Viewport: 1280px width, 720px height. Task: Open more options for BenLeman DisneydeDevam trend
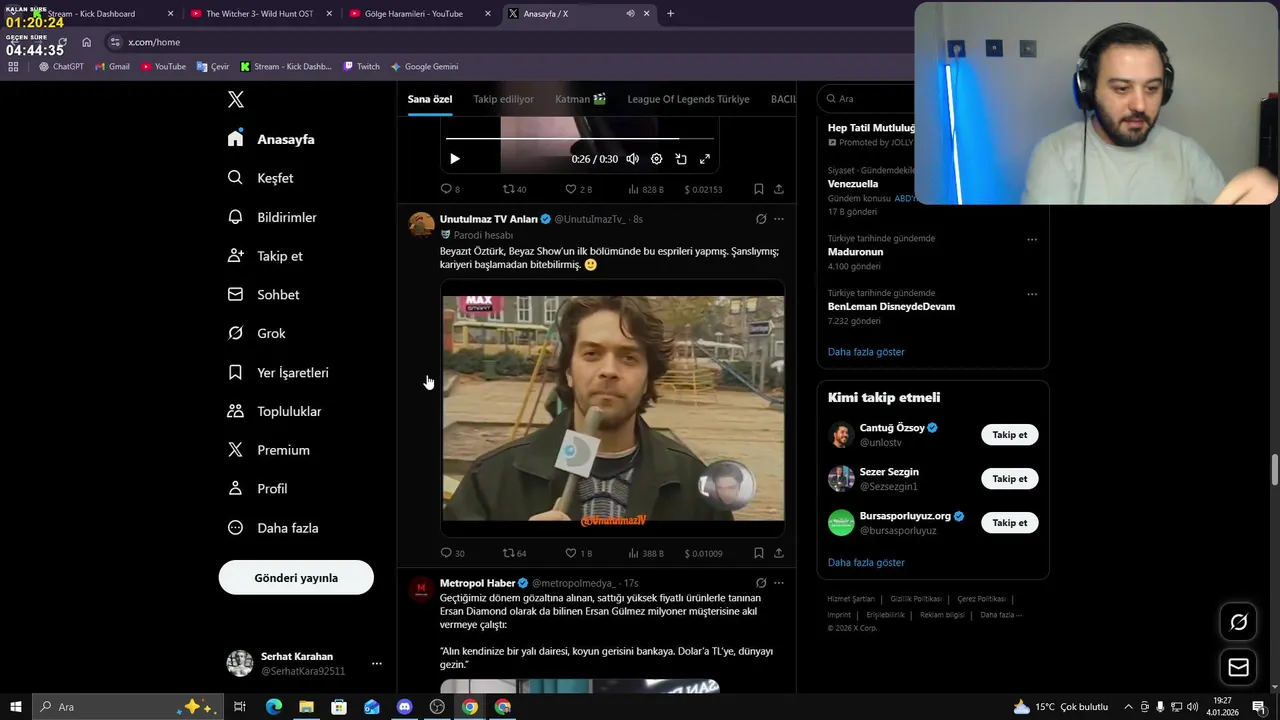(x=1032, y=295)
